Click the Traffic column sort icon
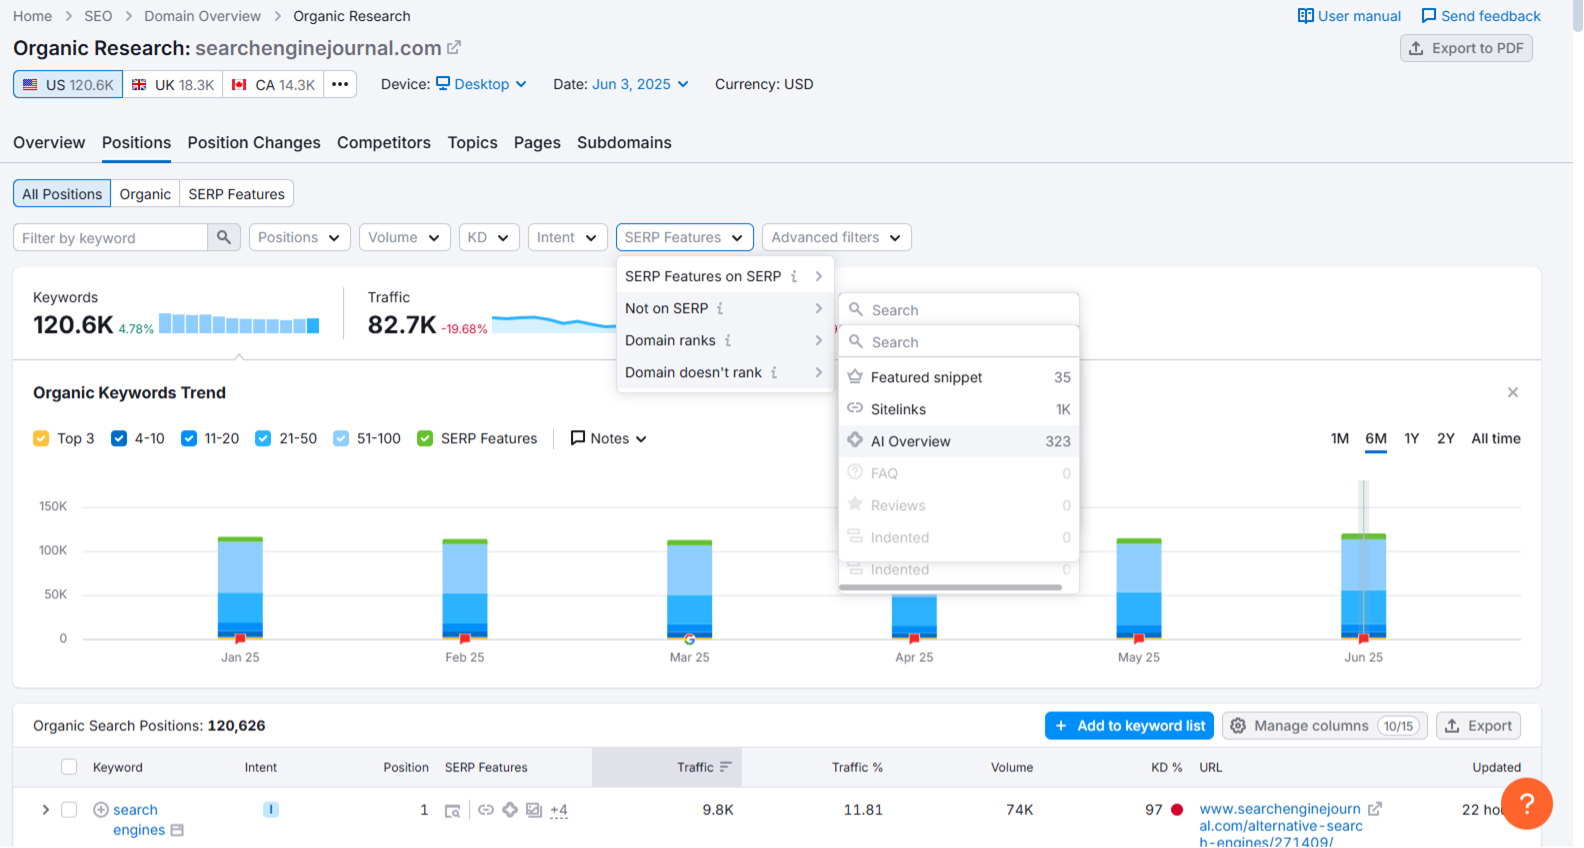The image size is (1584, 848). coord(726,767)
